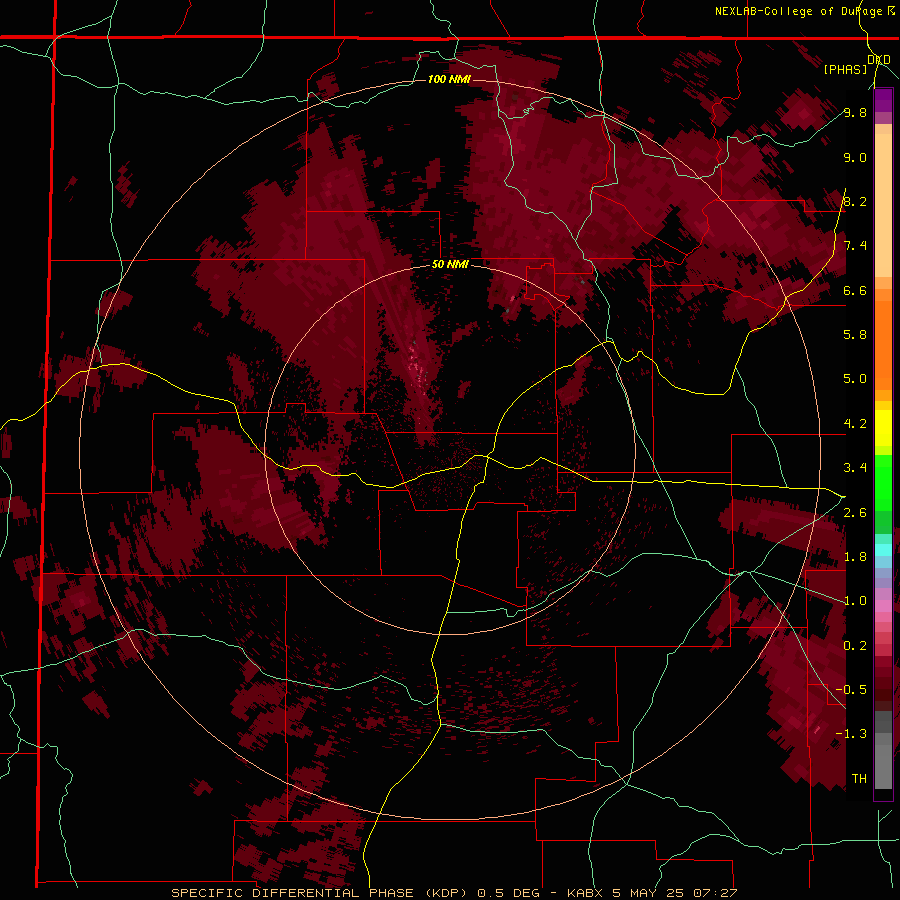Click the 5.0 scale value
Viewport: 900px width, 900px height.
(855, 379)
